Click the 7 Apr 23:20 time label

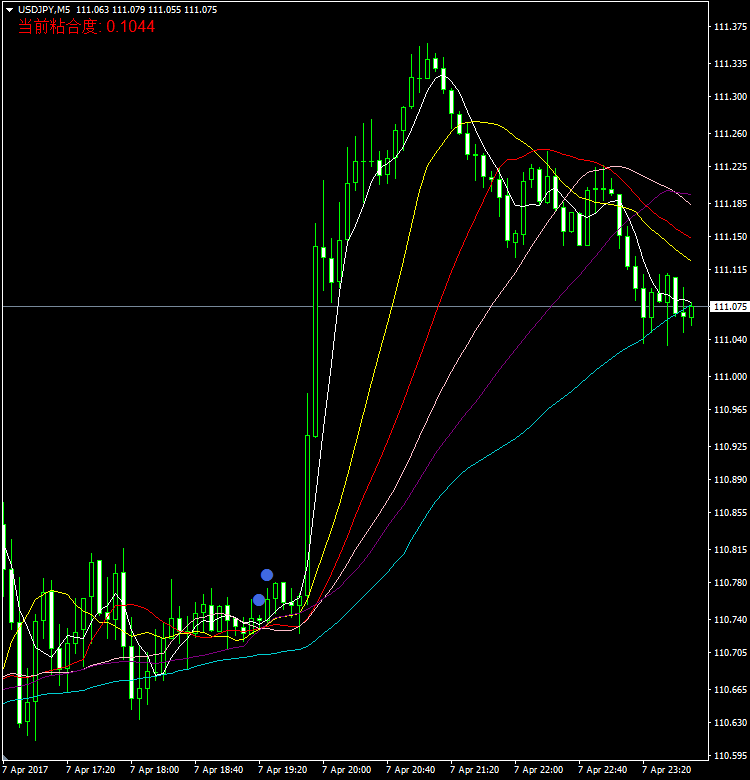pos(666,770)
